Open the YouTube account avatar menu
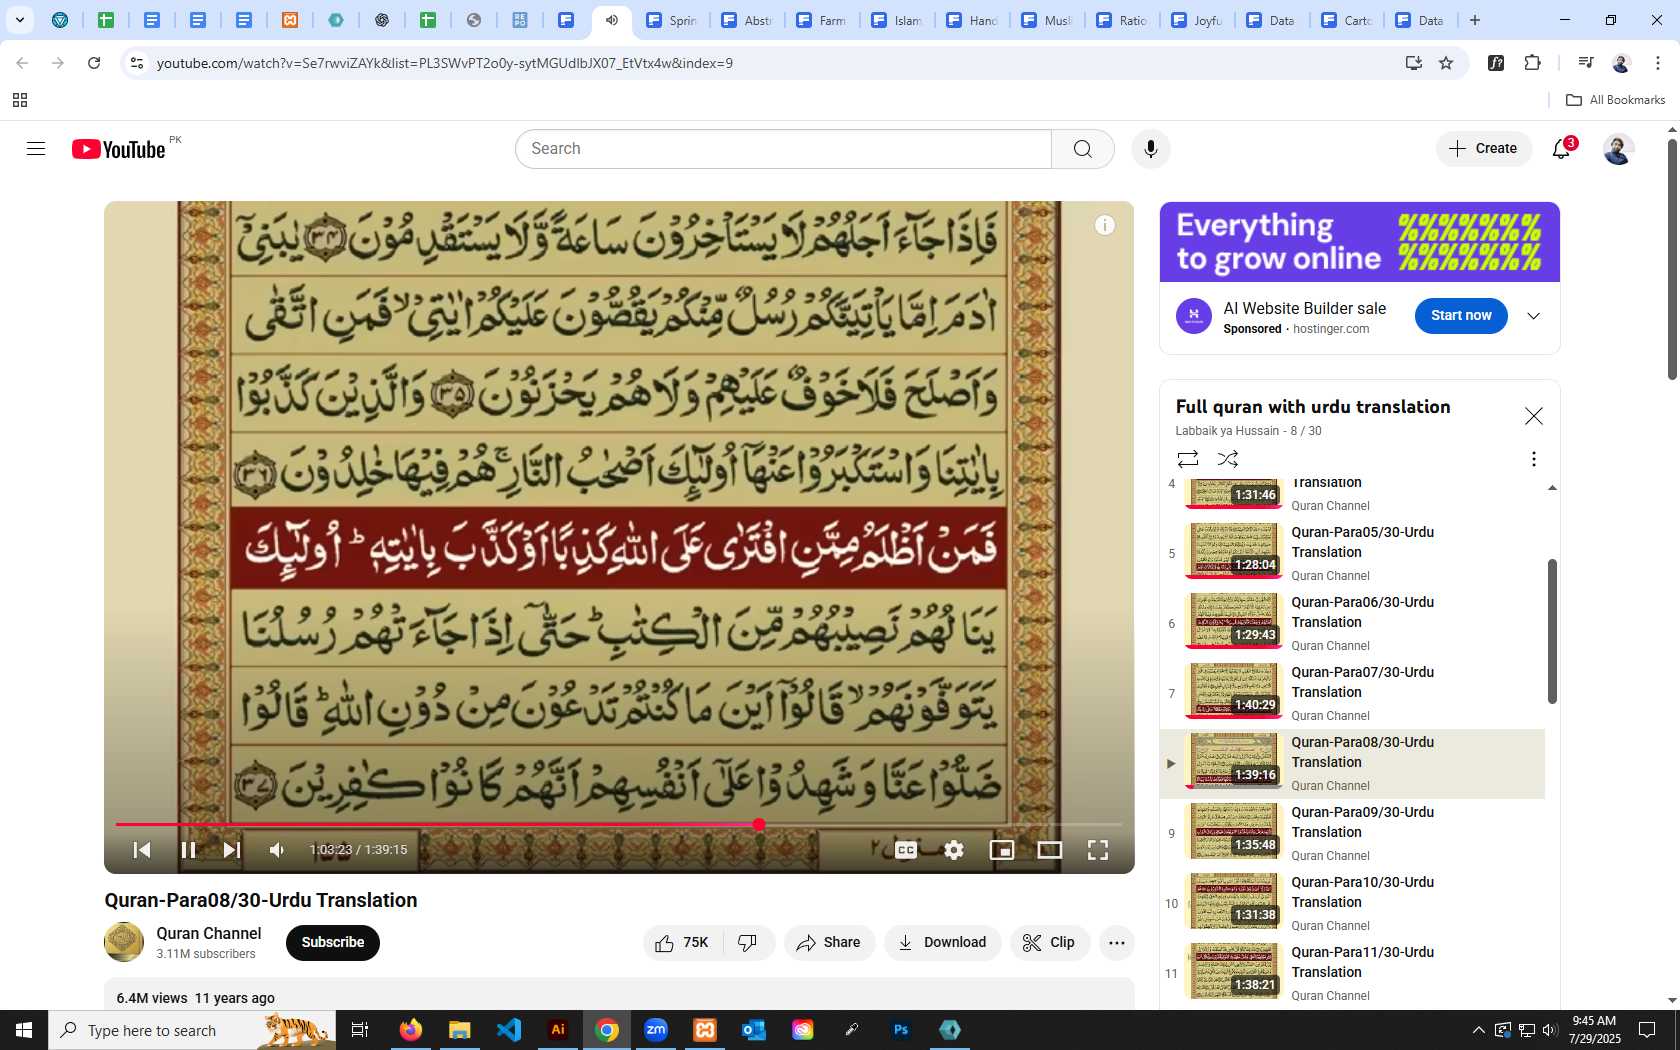The height and width of the screenshot is (1050, 1680). [1618, 149]
